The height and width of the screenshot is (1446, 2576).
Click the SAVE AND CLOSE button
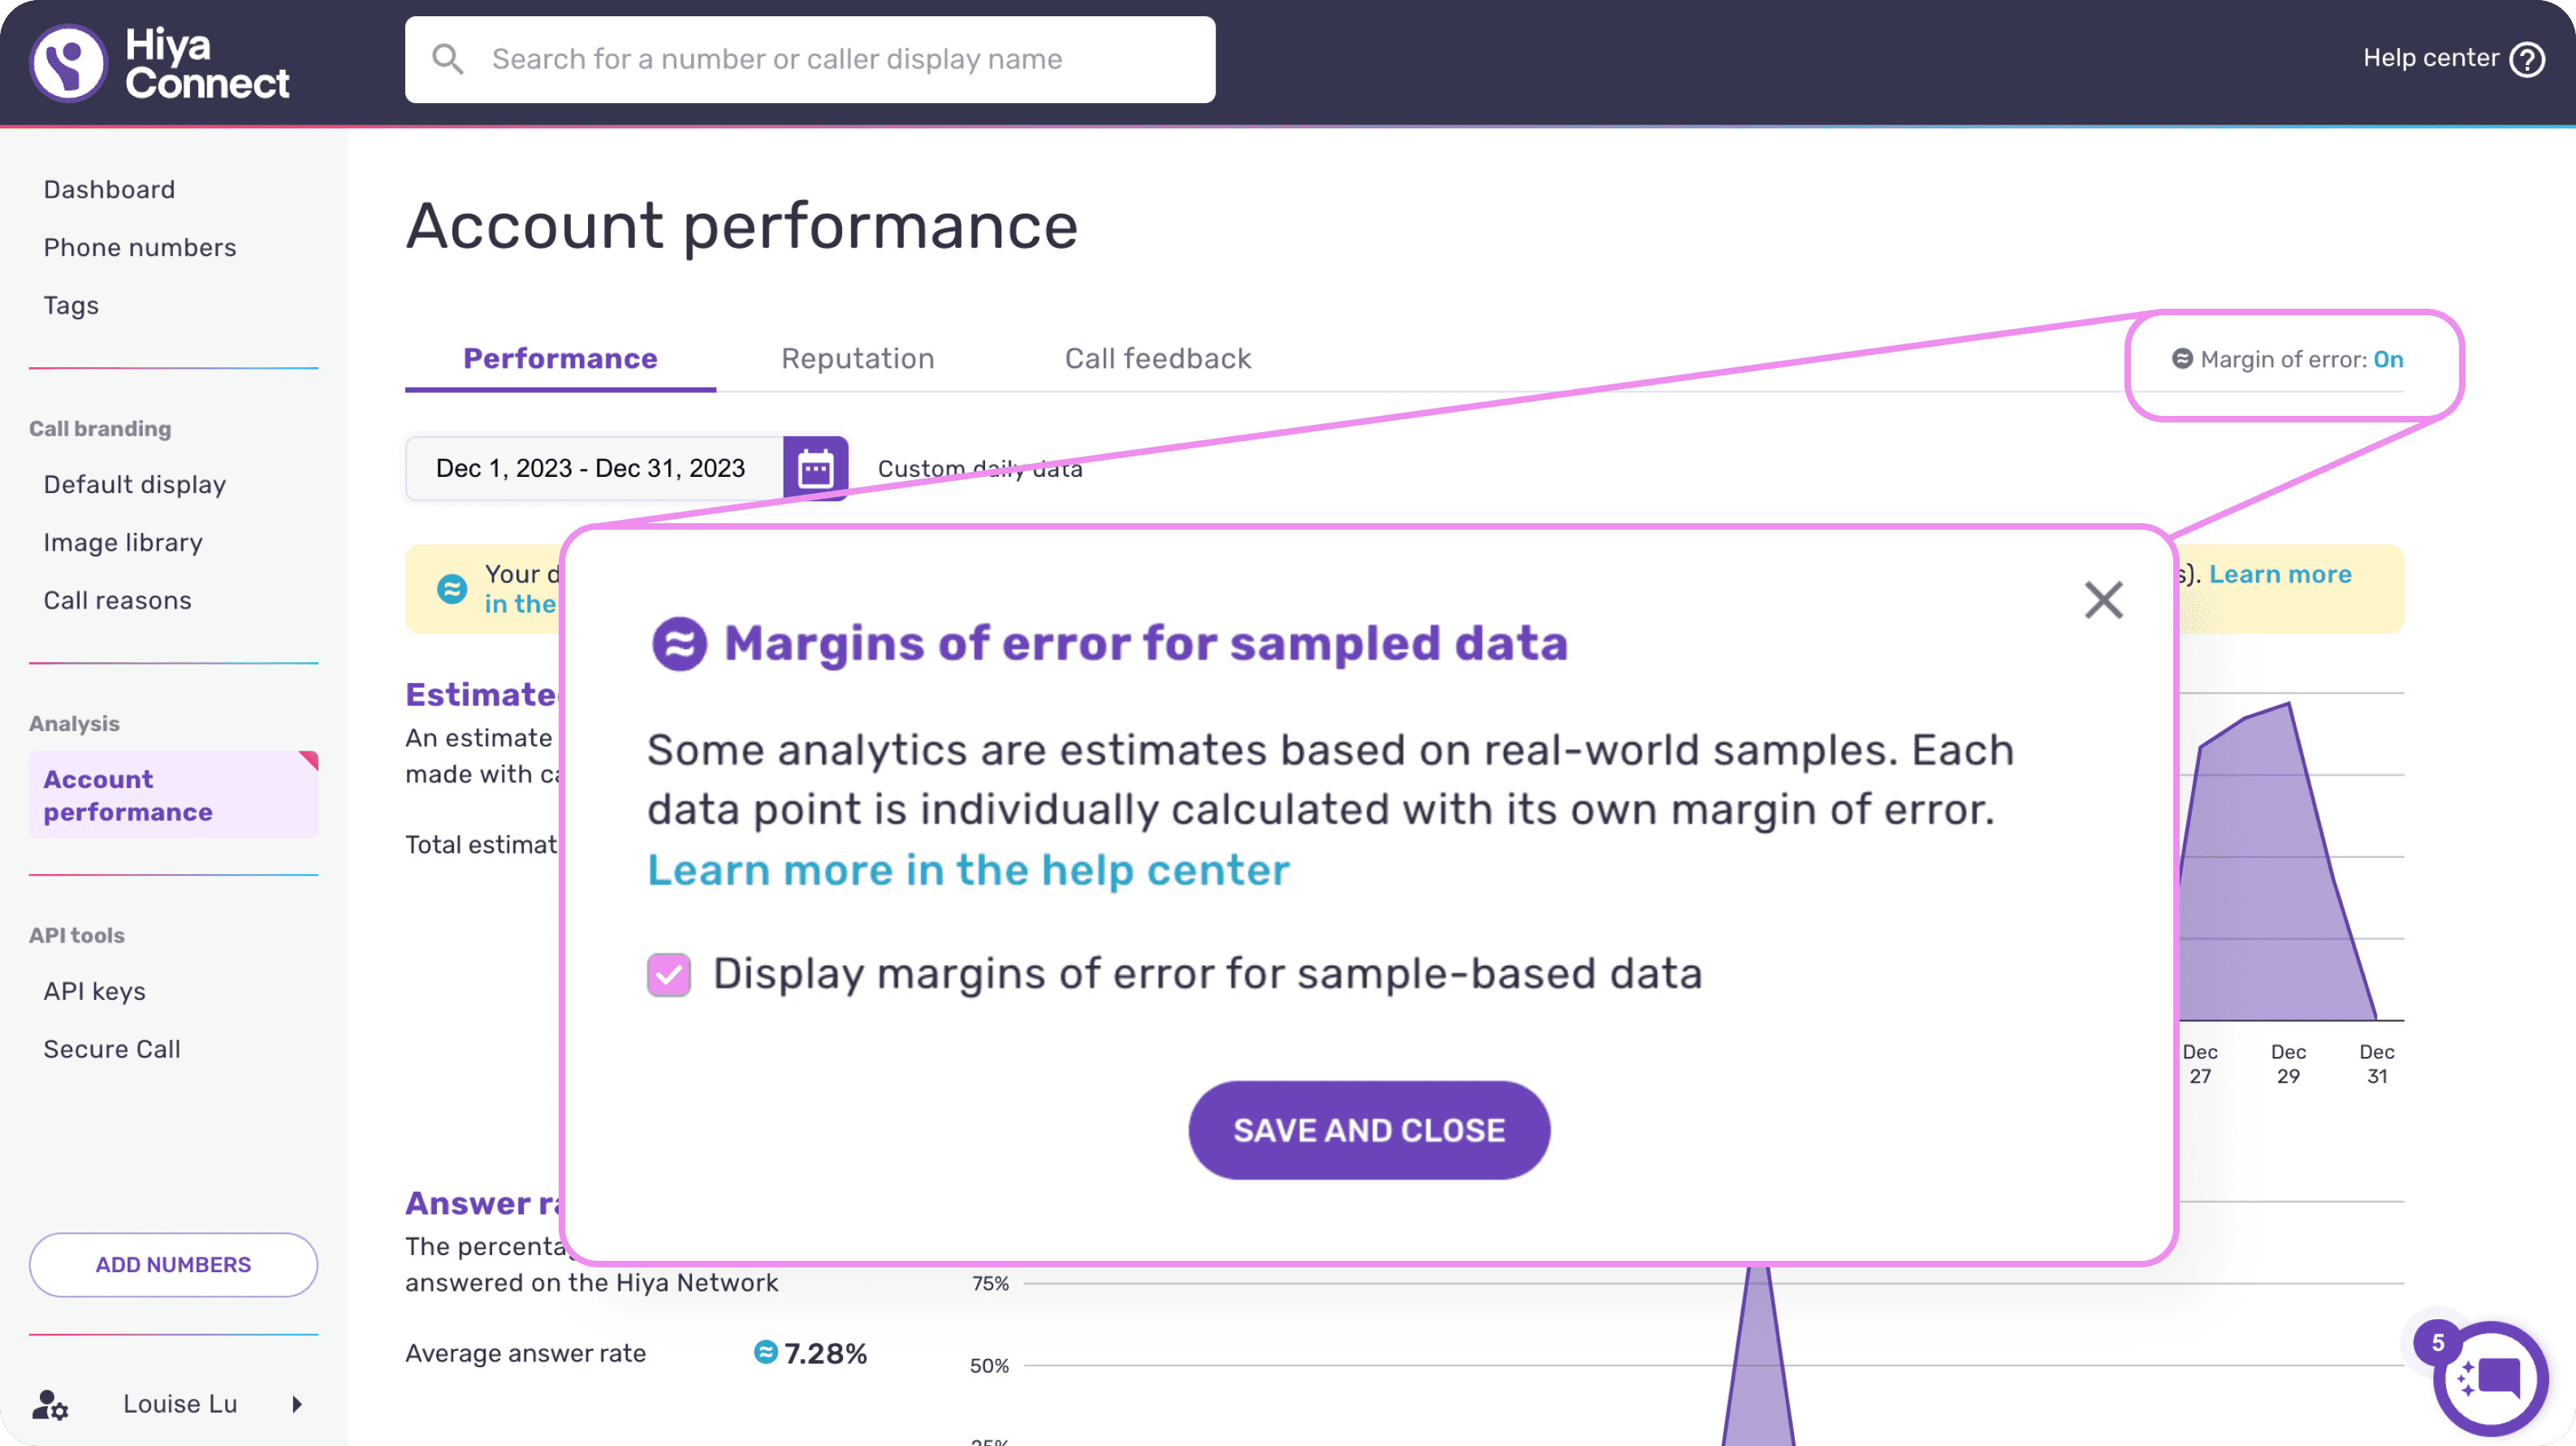(x=1368, y=1130)
